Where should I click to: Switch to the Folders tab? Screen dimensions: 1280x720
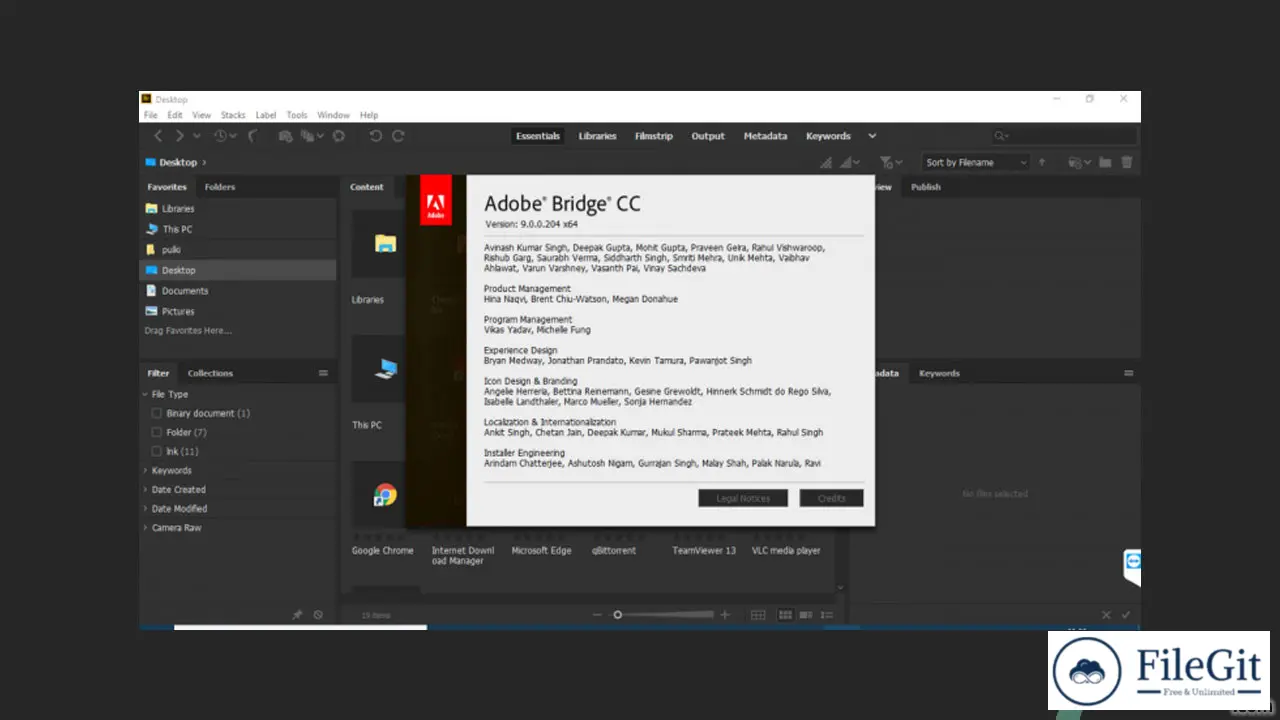pos(220,187)
